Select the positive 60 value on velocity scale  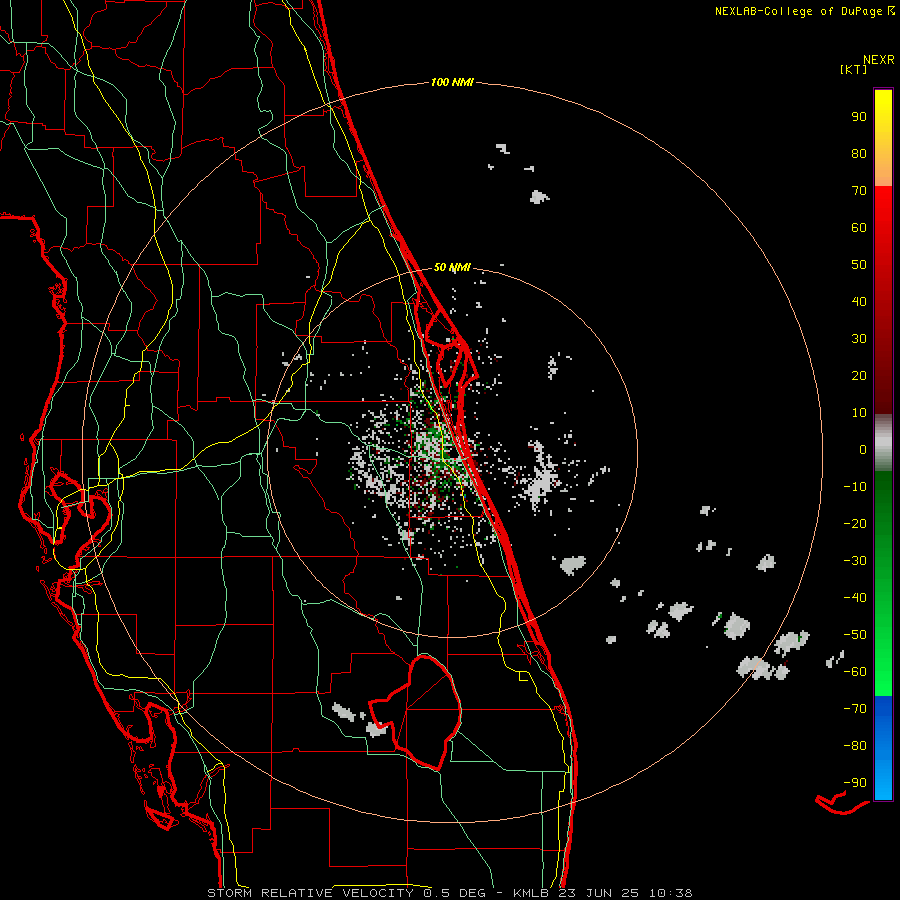tap(859, 227)
